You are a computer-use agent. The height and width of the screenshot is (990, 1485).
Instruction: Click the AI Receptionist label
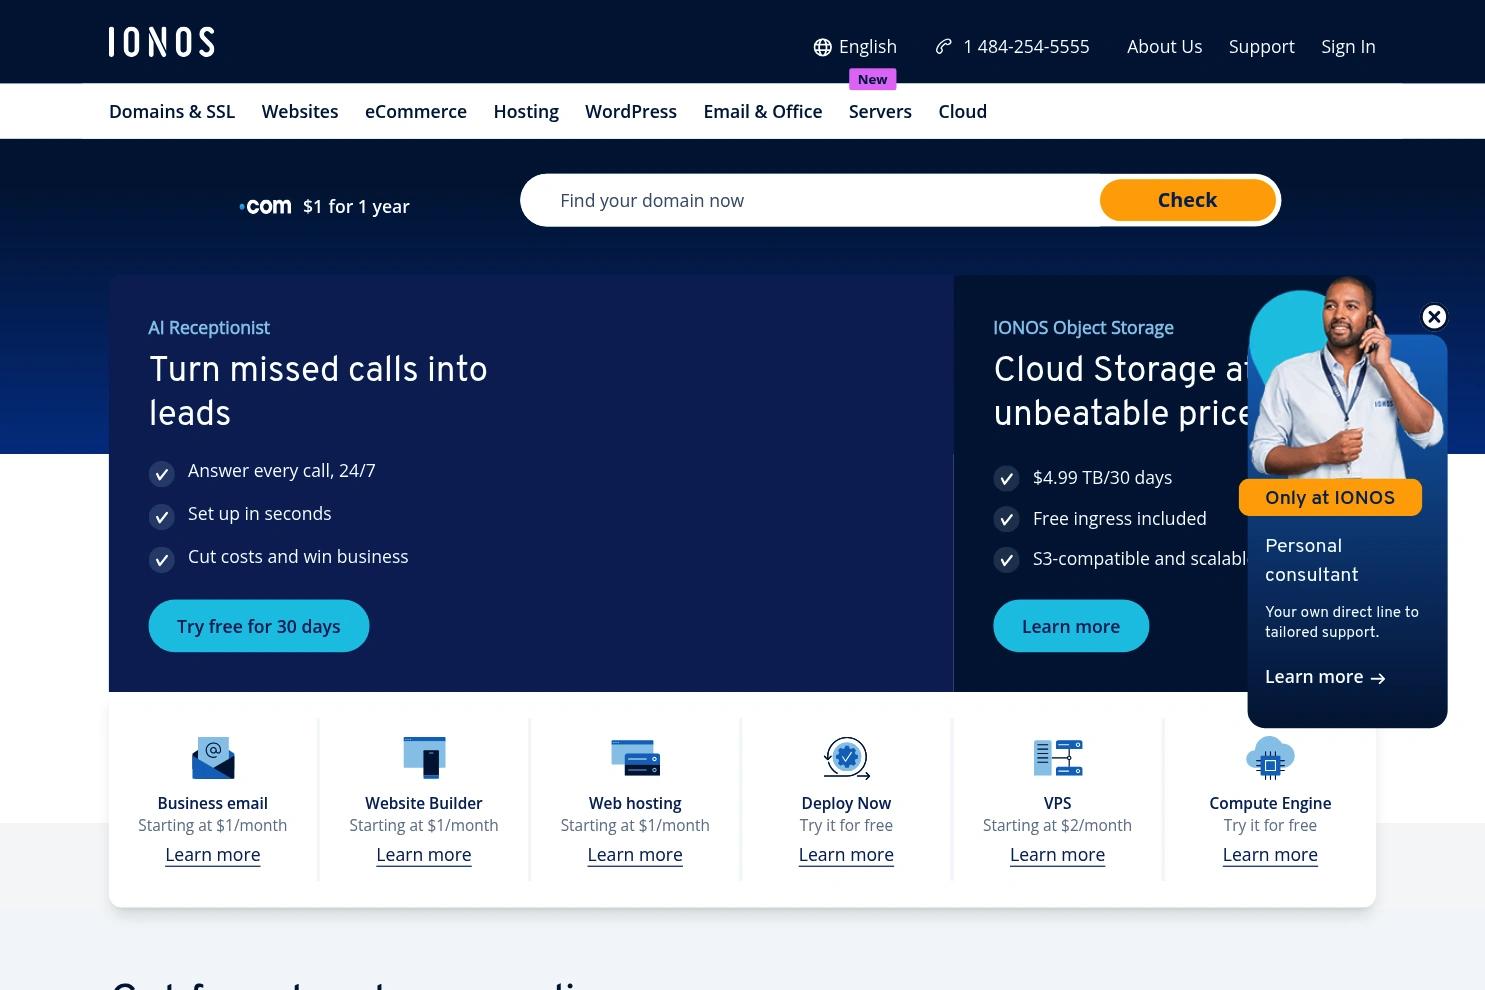[x=209, y=328]
